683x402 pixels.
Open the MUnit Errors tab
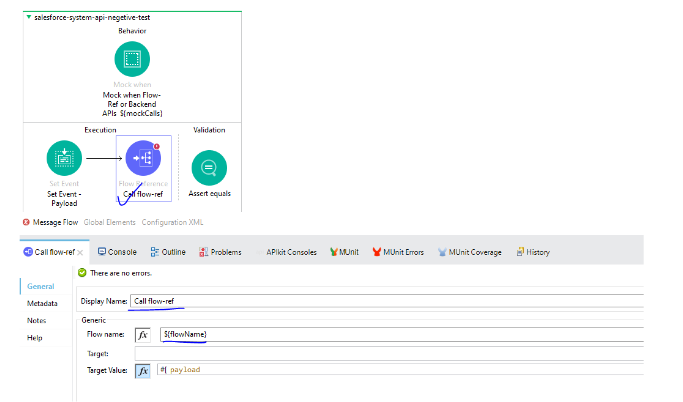pyautogui.click(x=398, y=252)
